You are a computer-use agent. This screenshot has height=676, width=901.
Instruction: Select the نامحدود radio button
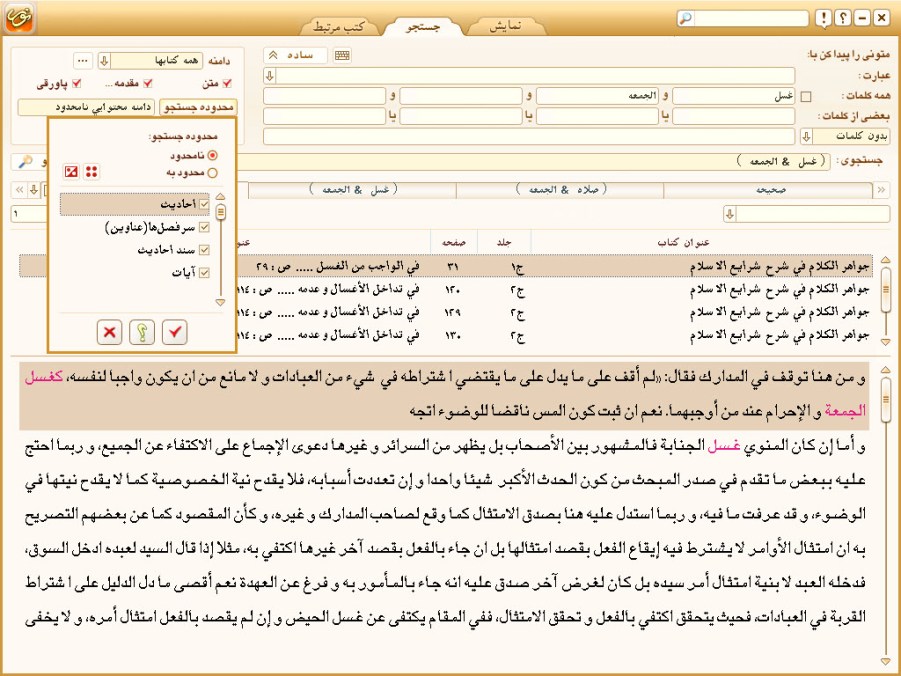click(x=213, y=155)
